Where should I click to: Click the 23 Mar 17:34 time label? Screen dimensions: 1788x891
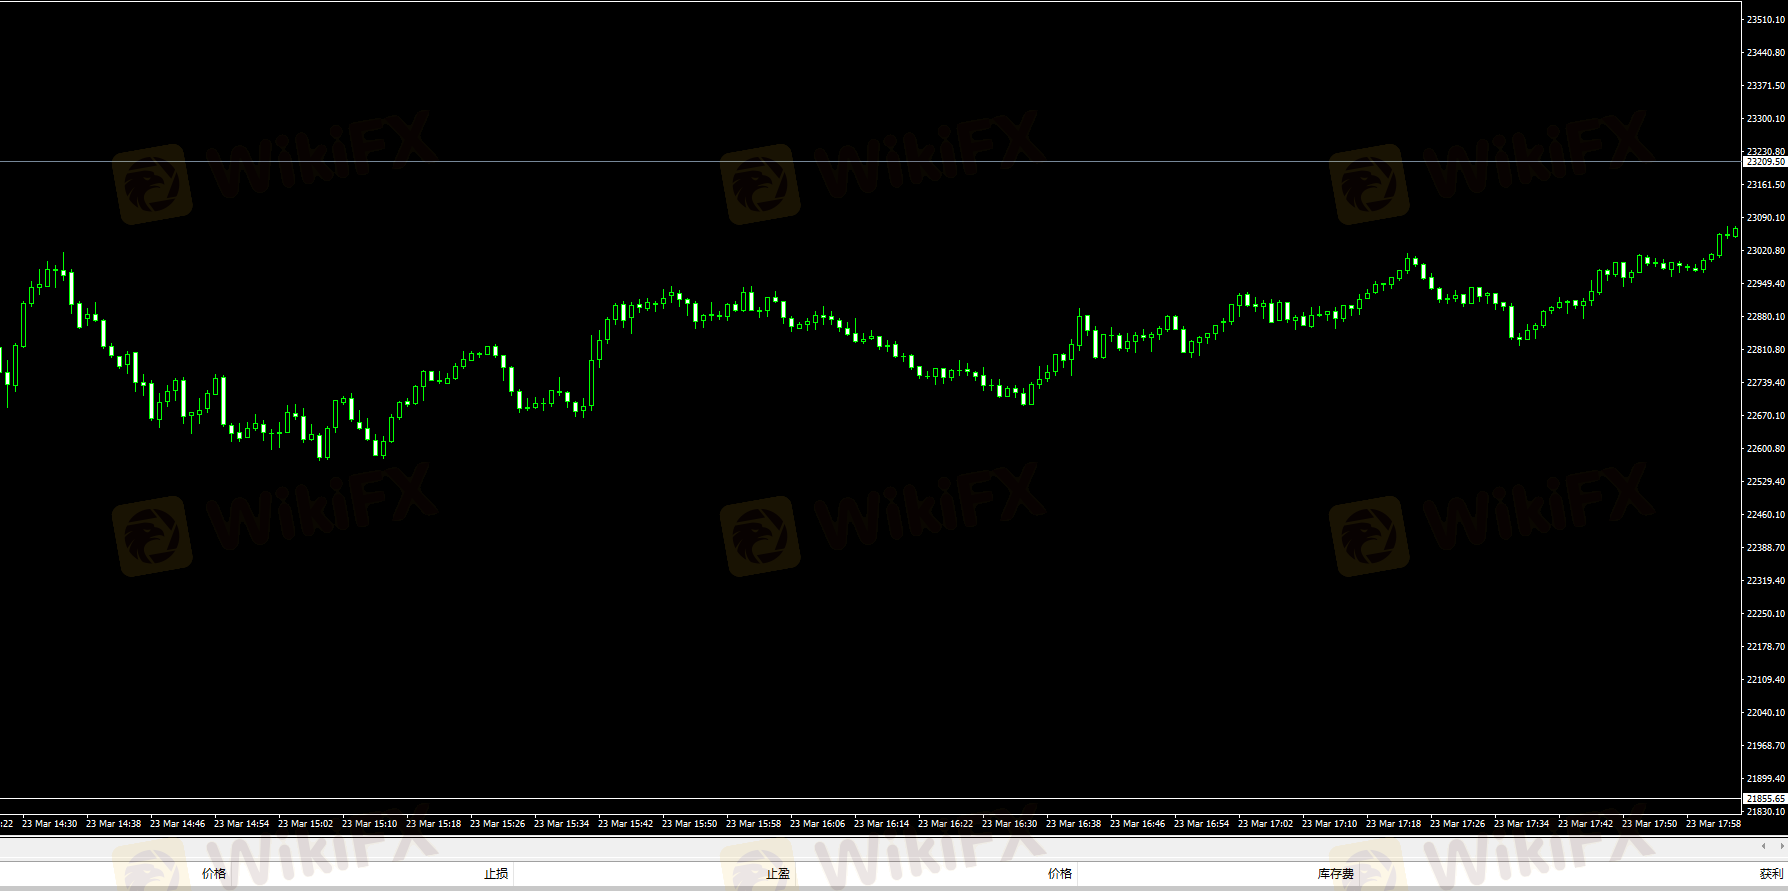(1522, 824)
